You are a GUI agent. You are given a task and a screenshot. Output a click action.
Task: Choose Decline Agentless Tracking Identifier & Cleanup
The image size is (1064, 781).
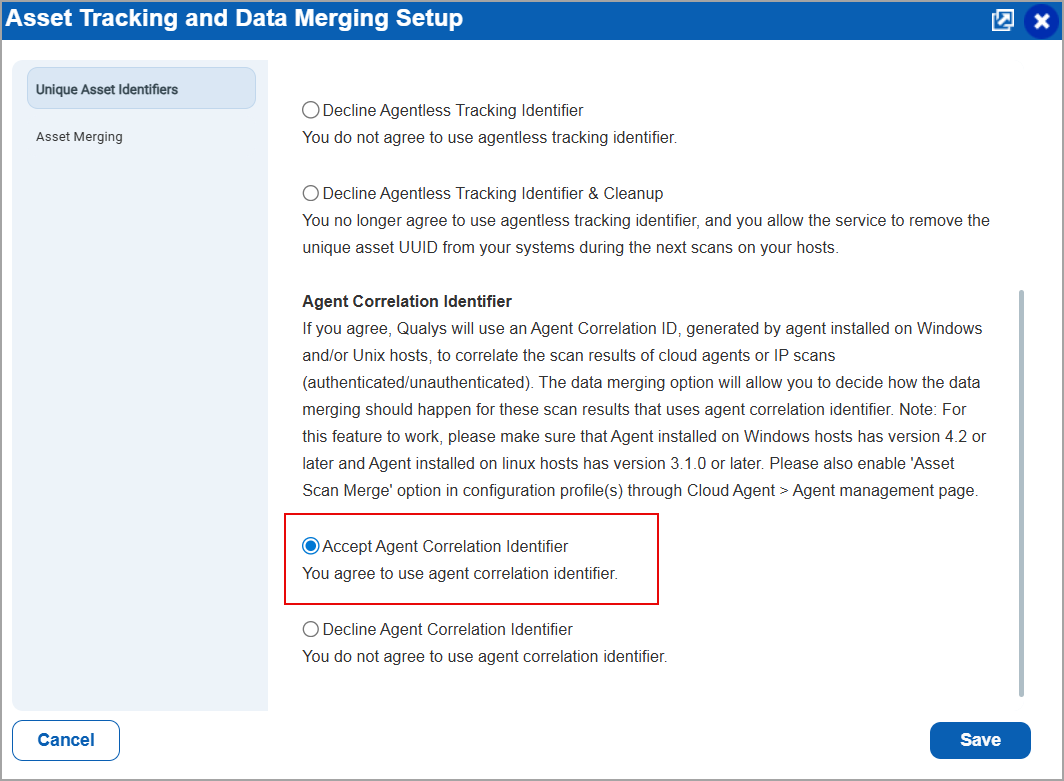pyautogui.click(x=310, y=193)
